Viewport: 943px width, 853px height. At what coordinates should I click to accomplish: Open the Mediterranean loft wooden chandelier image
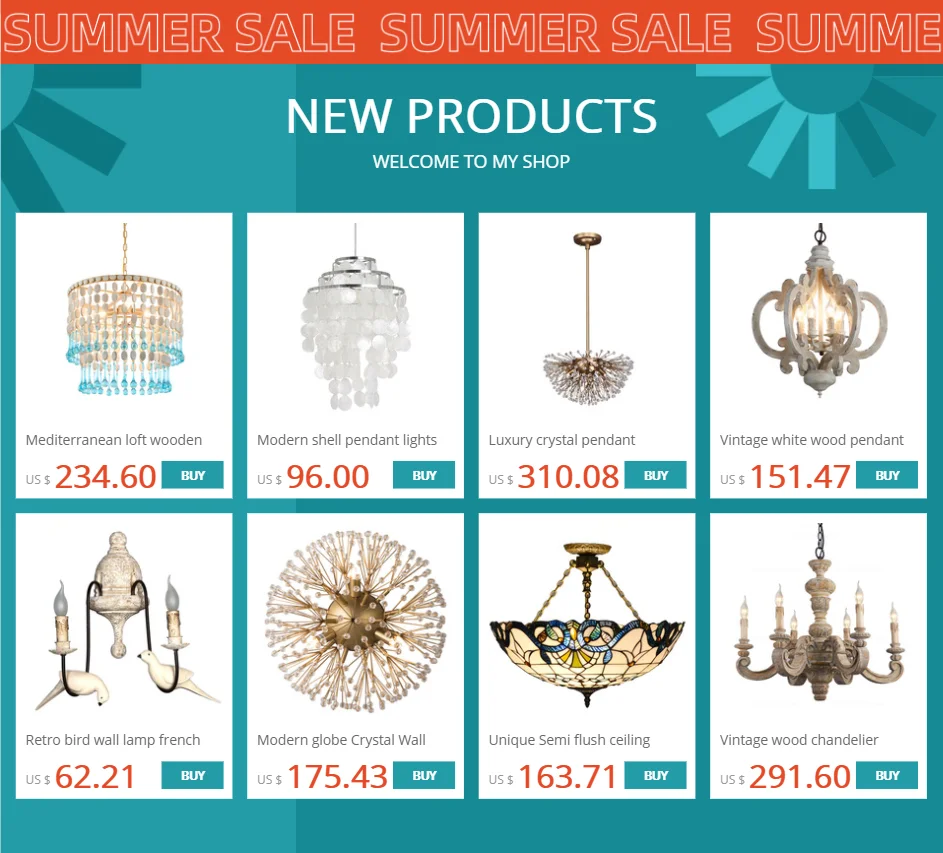coord(124,311)
